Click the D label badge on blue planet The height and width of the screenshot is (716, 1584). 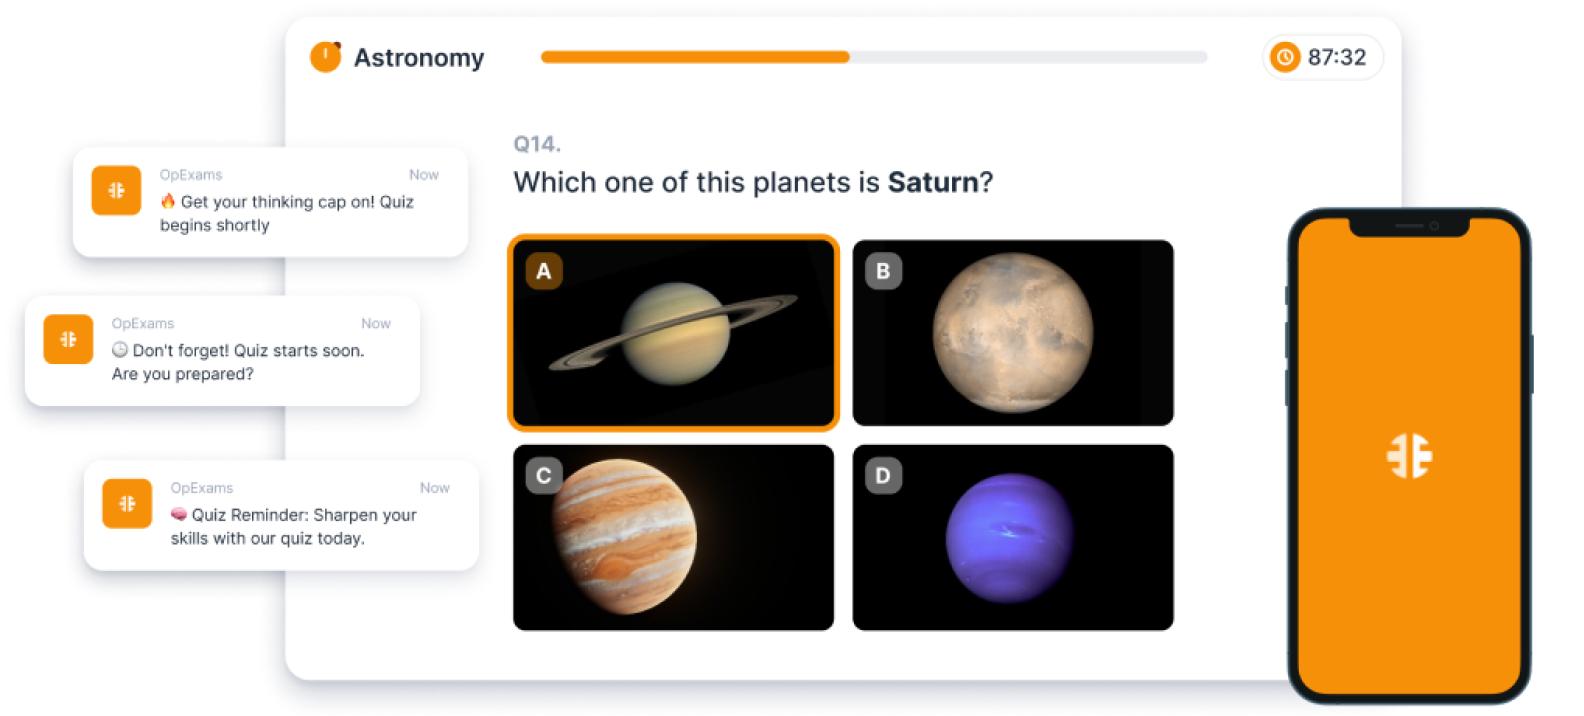(883, 476)
